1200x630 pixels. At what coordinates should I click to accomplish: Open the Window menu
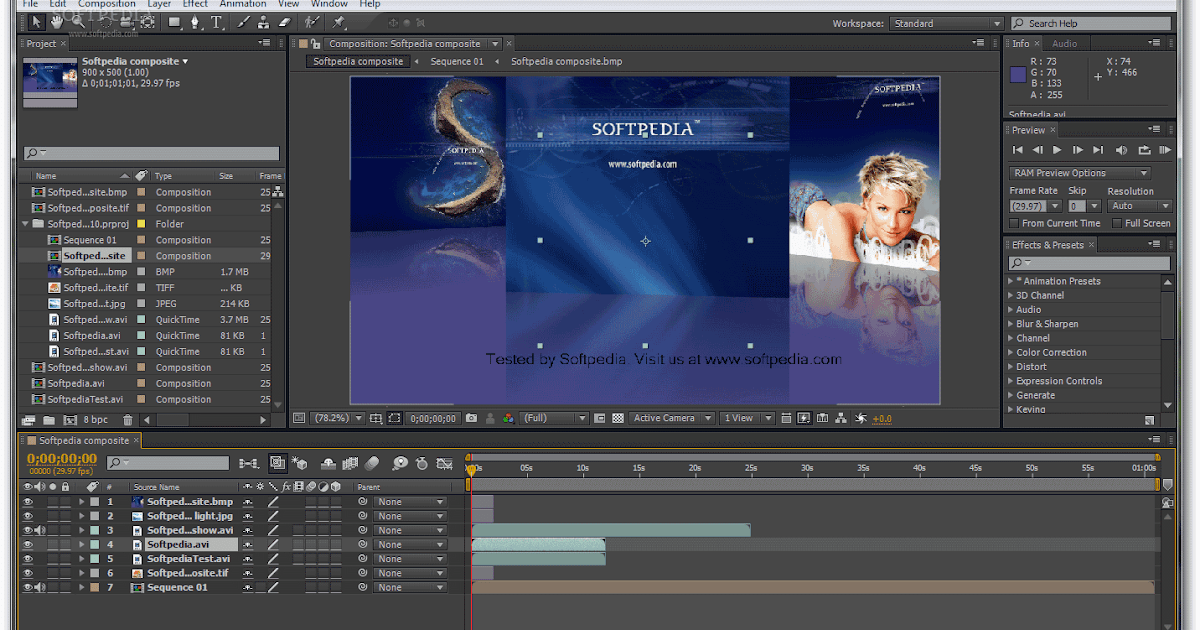[329, 4]
